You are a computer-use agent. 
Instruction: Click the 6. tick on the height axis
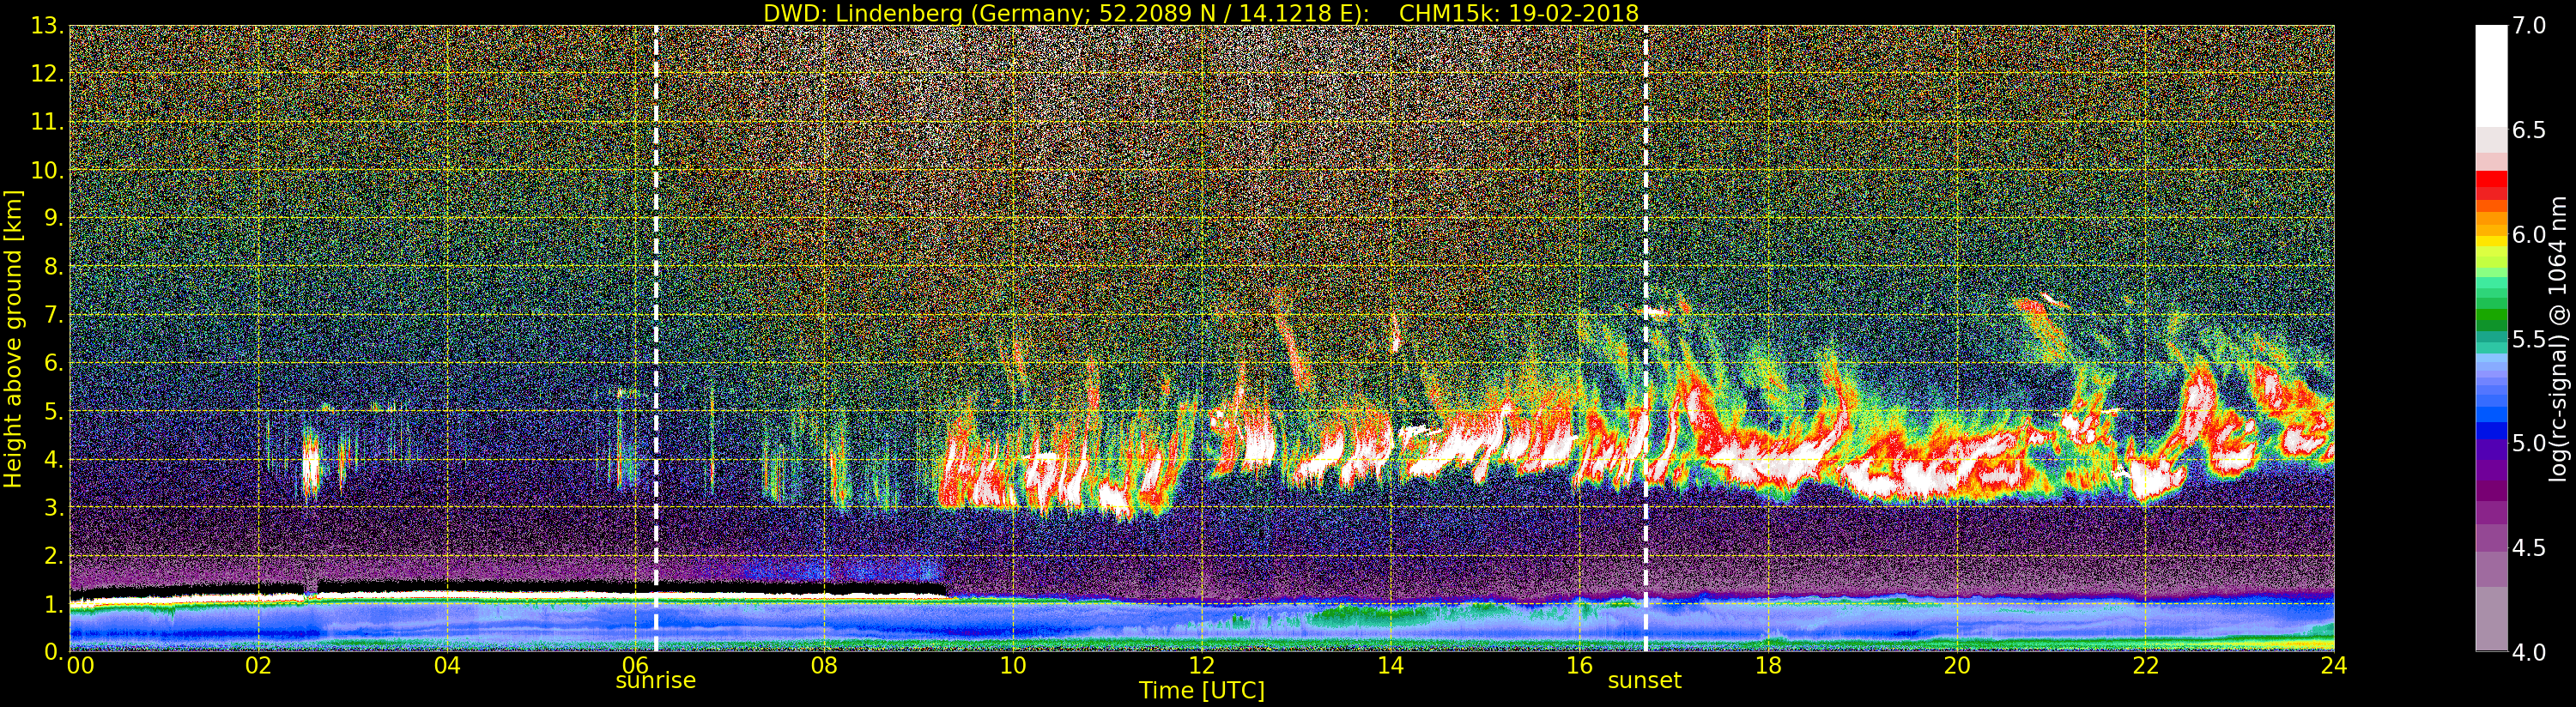coord(53,363)
